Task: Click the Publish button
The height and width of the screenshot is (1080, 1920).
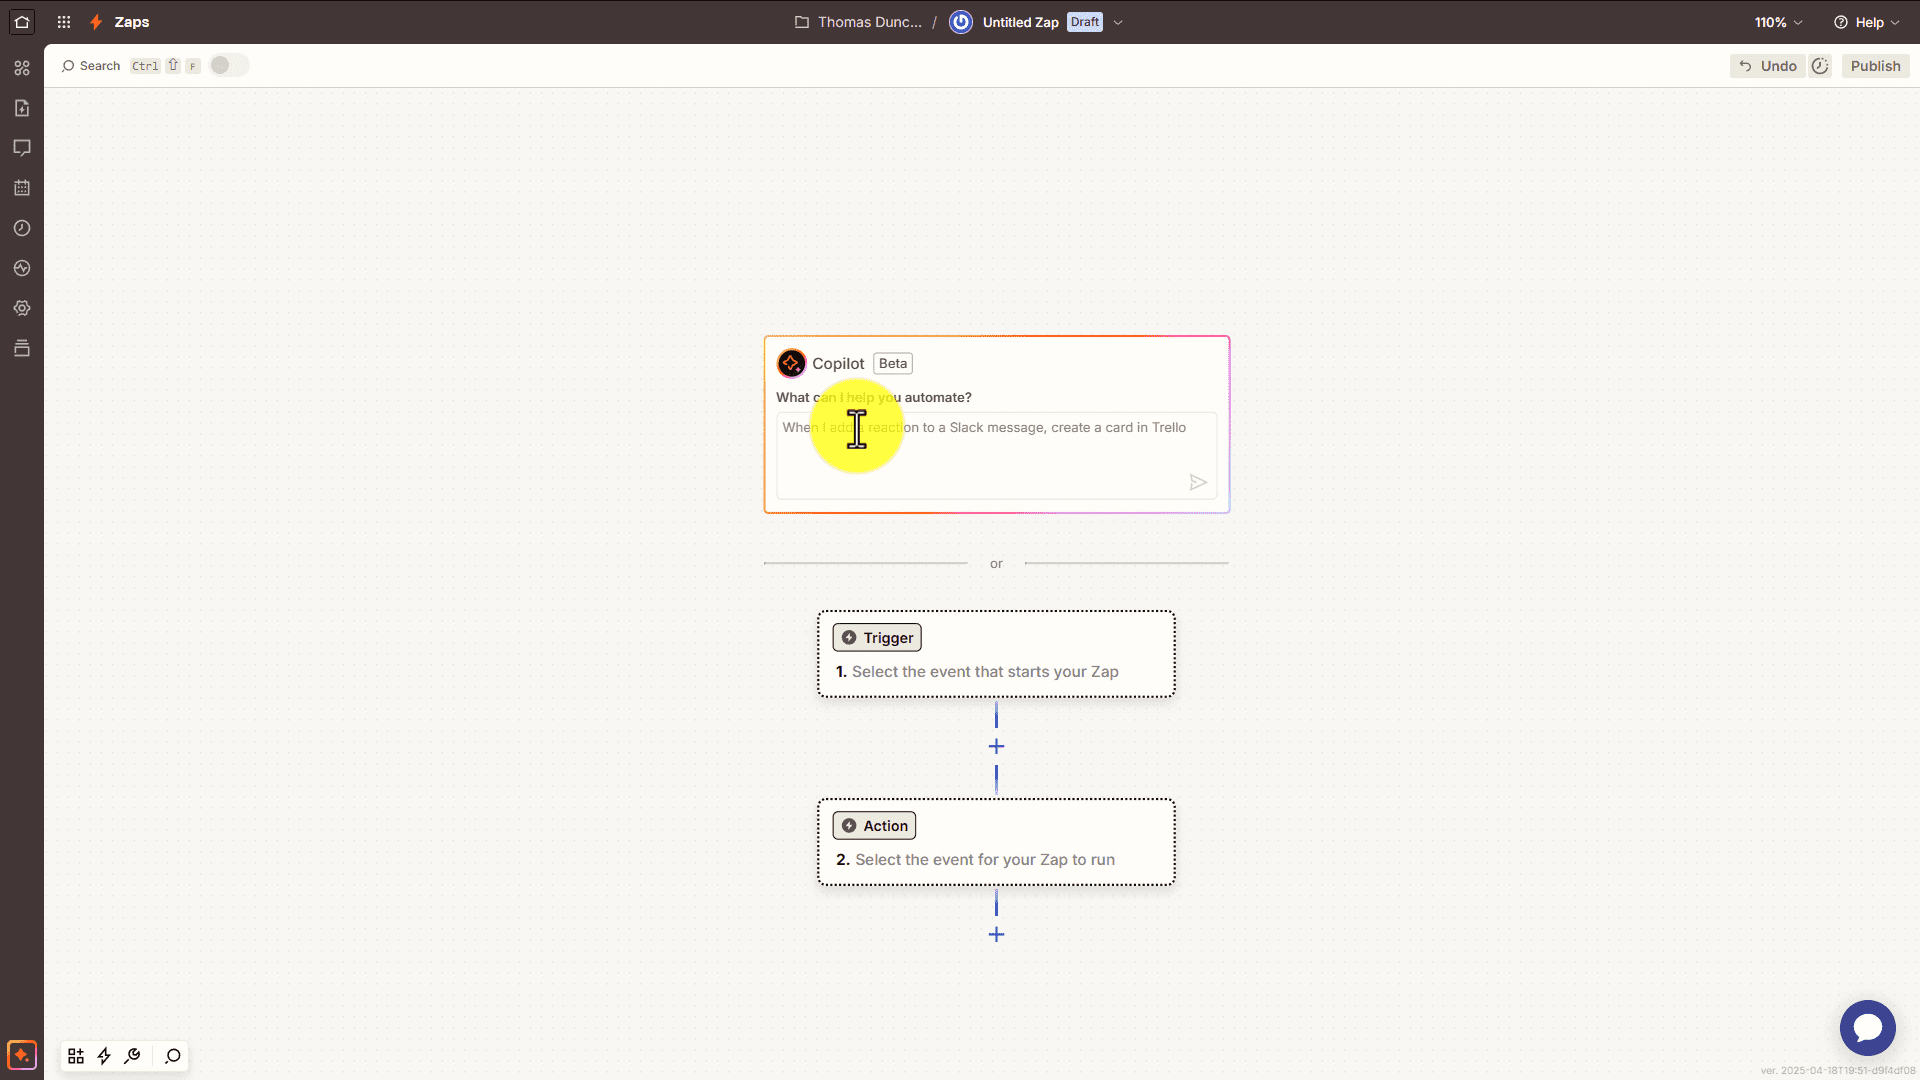Action: coord(1875,66)
